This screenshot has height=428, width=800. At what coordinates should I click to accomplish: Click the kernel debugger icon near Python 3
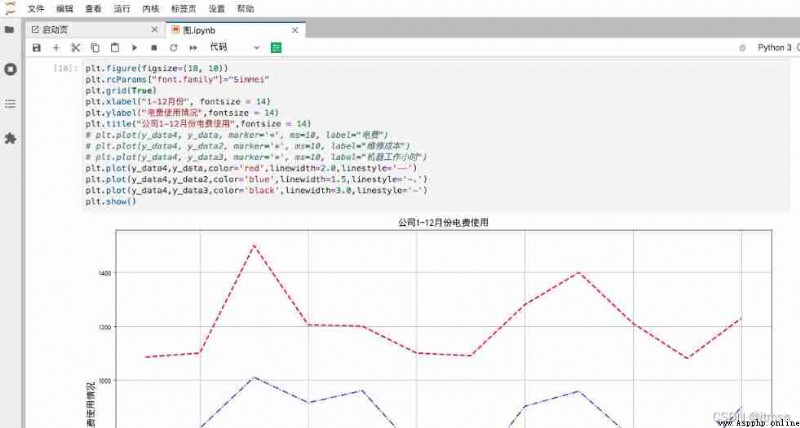click(x=742, y=47)
